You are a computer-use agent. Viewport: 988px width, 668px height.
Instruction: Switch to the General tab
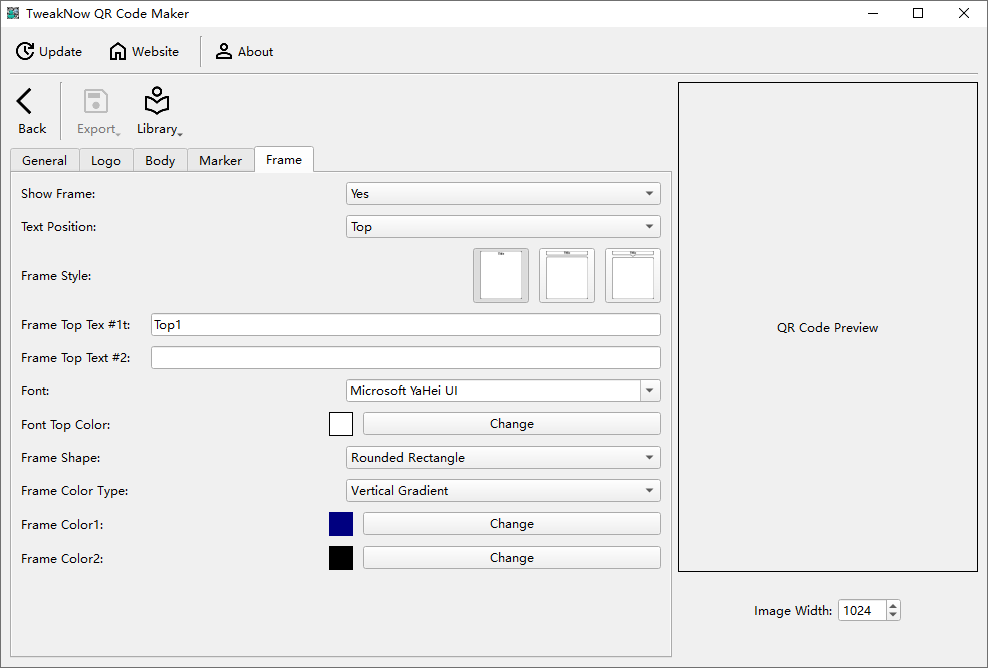(44, 161)
